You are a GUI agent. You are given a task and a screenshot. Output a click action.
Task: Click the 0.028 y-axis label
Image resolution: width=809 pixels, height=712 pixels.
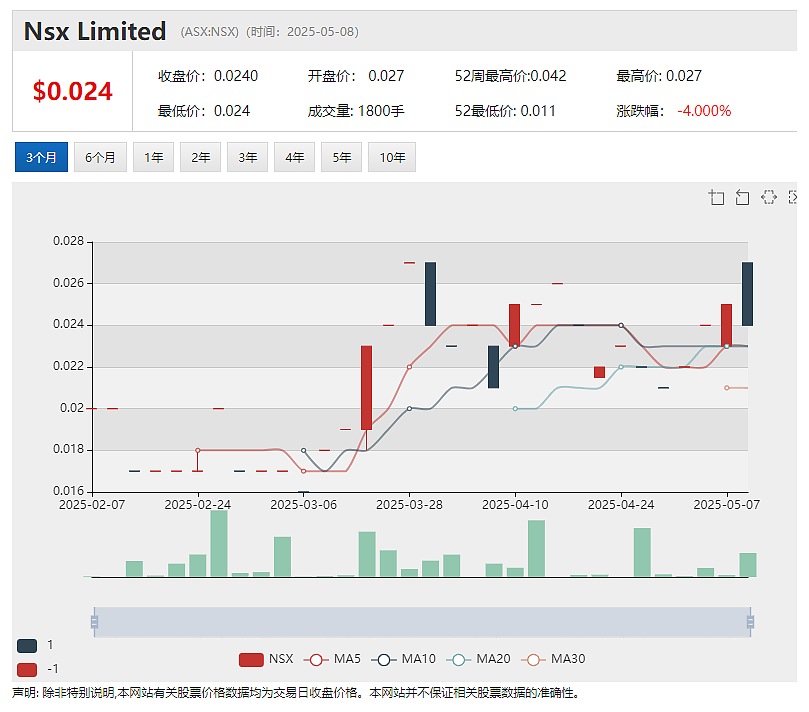click(x=69, y=241)
